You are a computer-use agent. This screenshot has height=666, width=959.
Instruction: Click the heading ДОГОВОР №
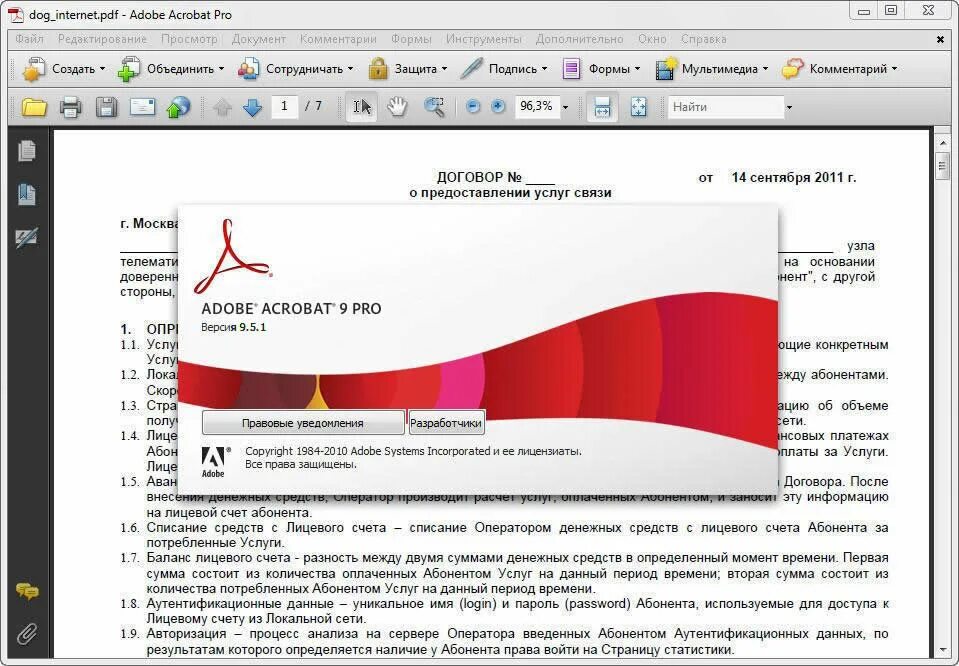pyautogui.click(x=480, y=177)
